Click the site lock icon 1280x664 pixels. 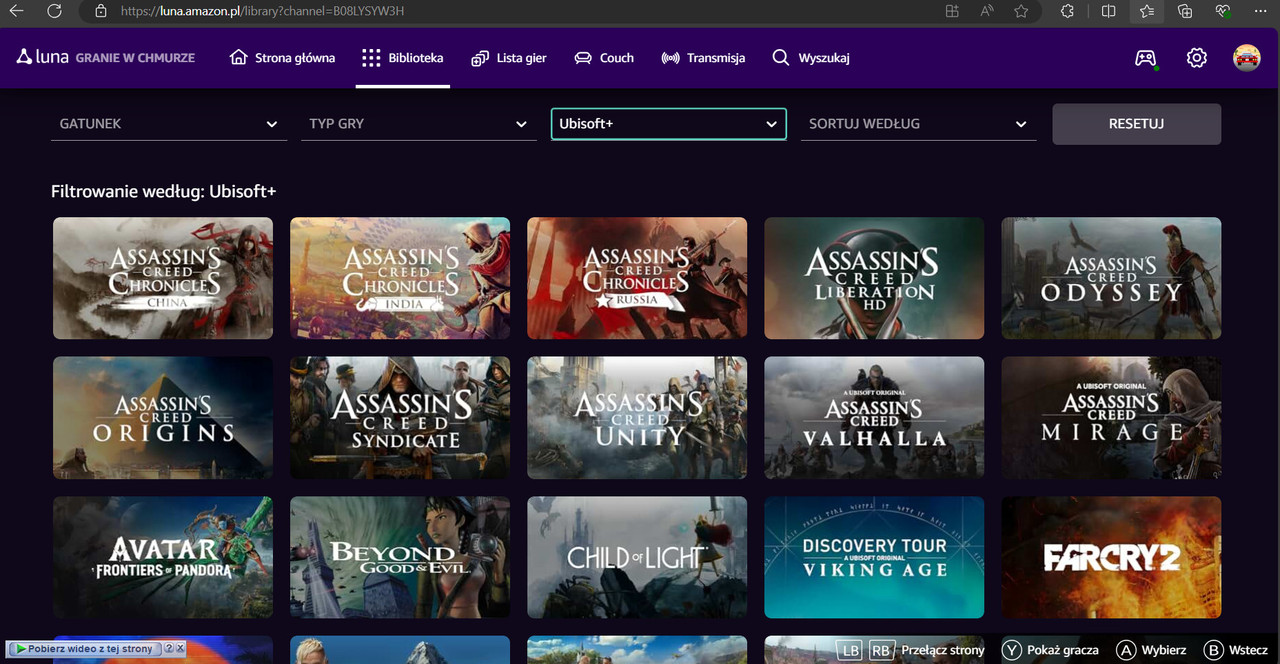coord(100,11)
